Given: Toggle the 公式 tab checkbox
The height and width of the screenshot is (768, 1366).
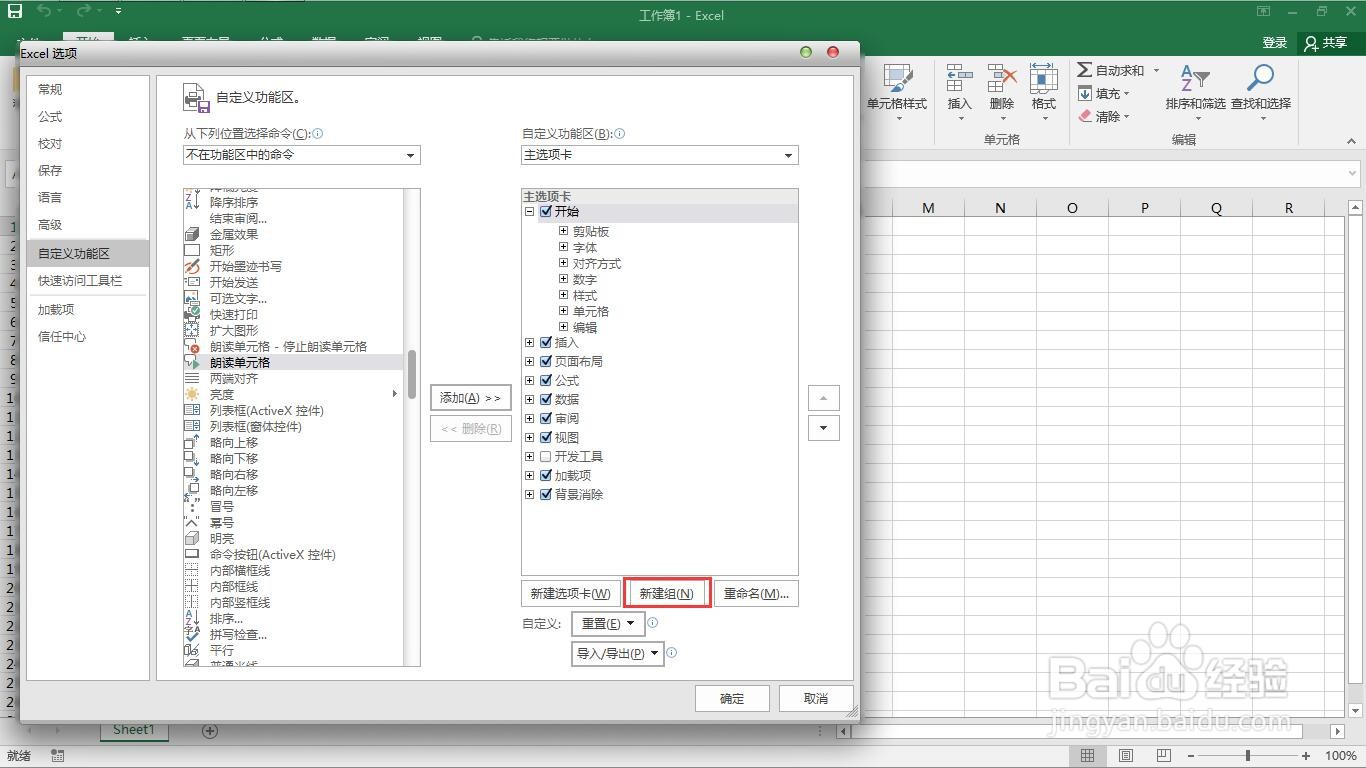Looking at the screenshot, I should coord(546,380).
